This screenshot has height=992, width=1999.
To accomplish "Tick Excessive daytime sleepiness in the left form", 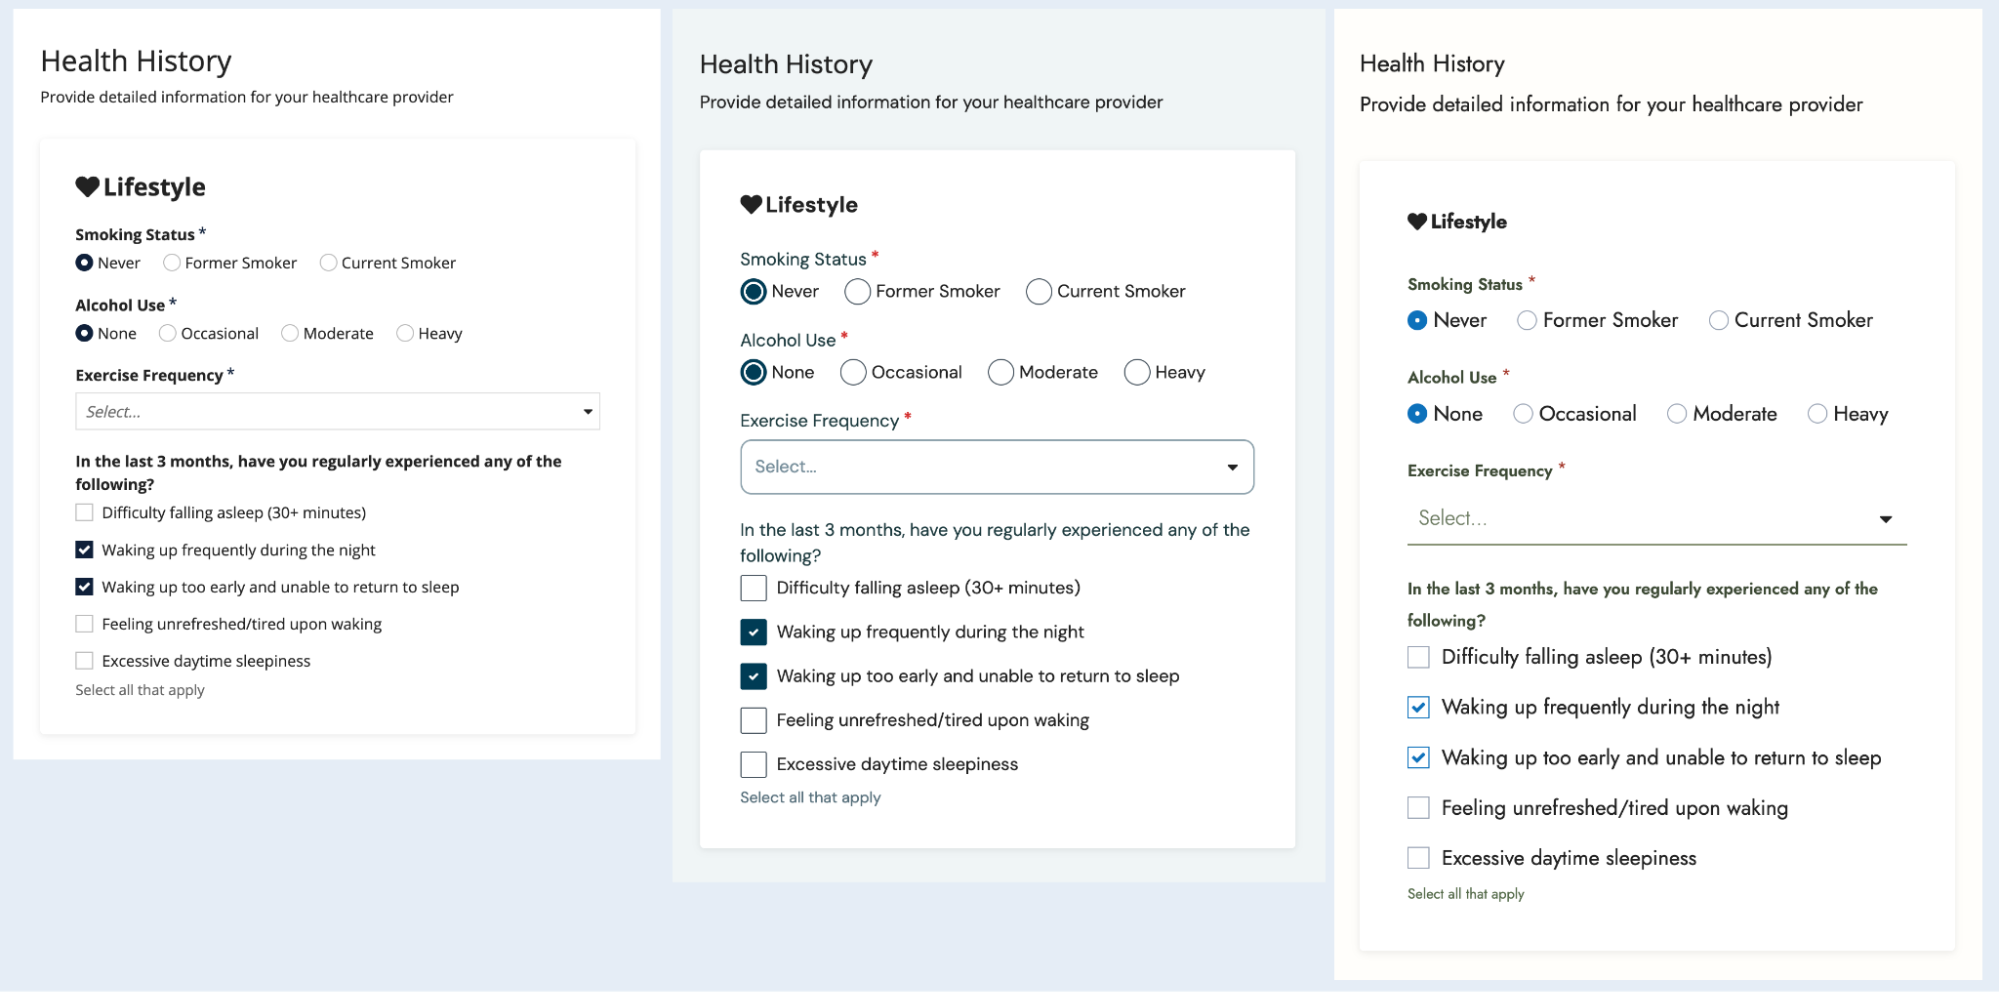I will [x=84, y=661].
